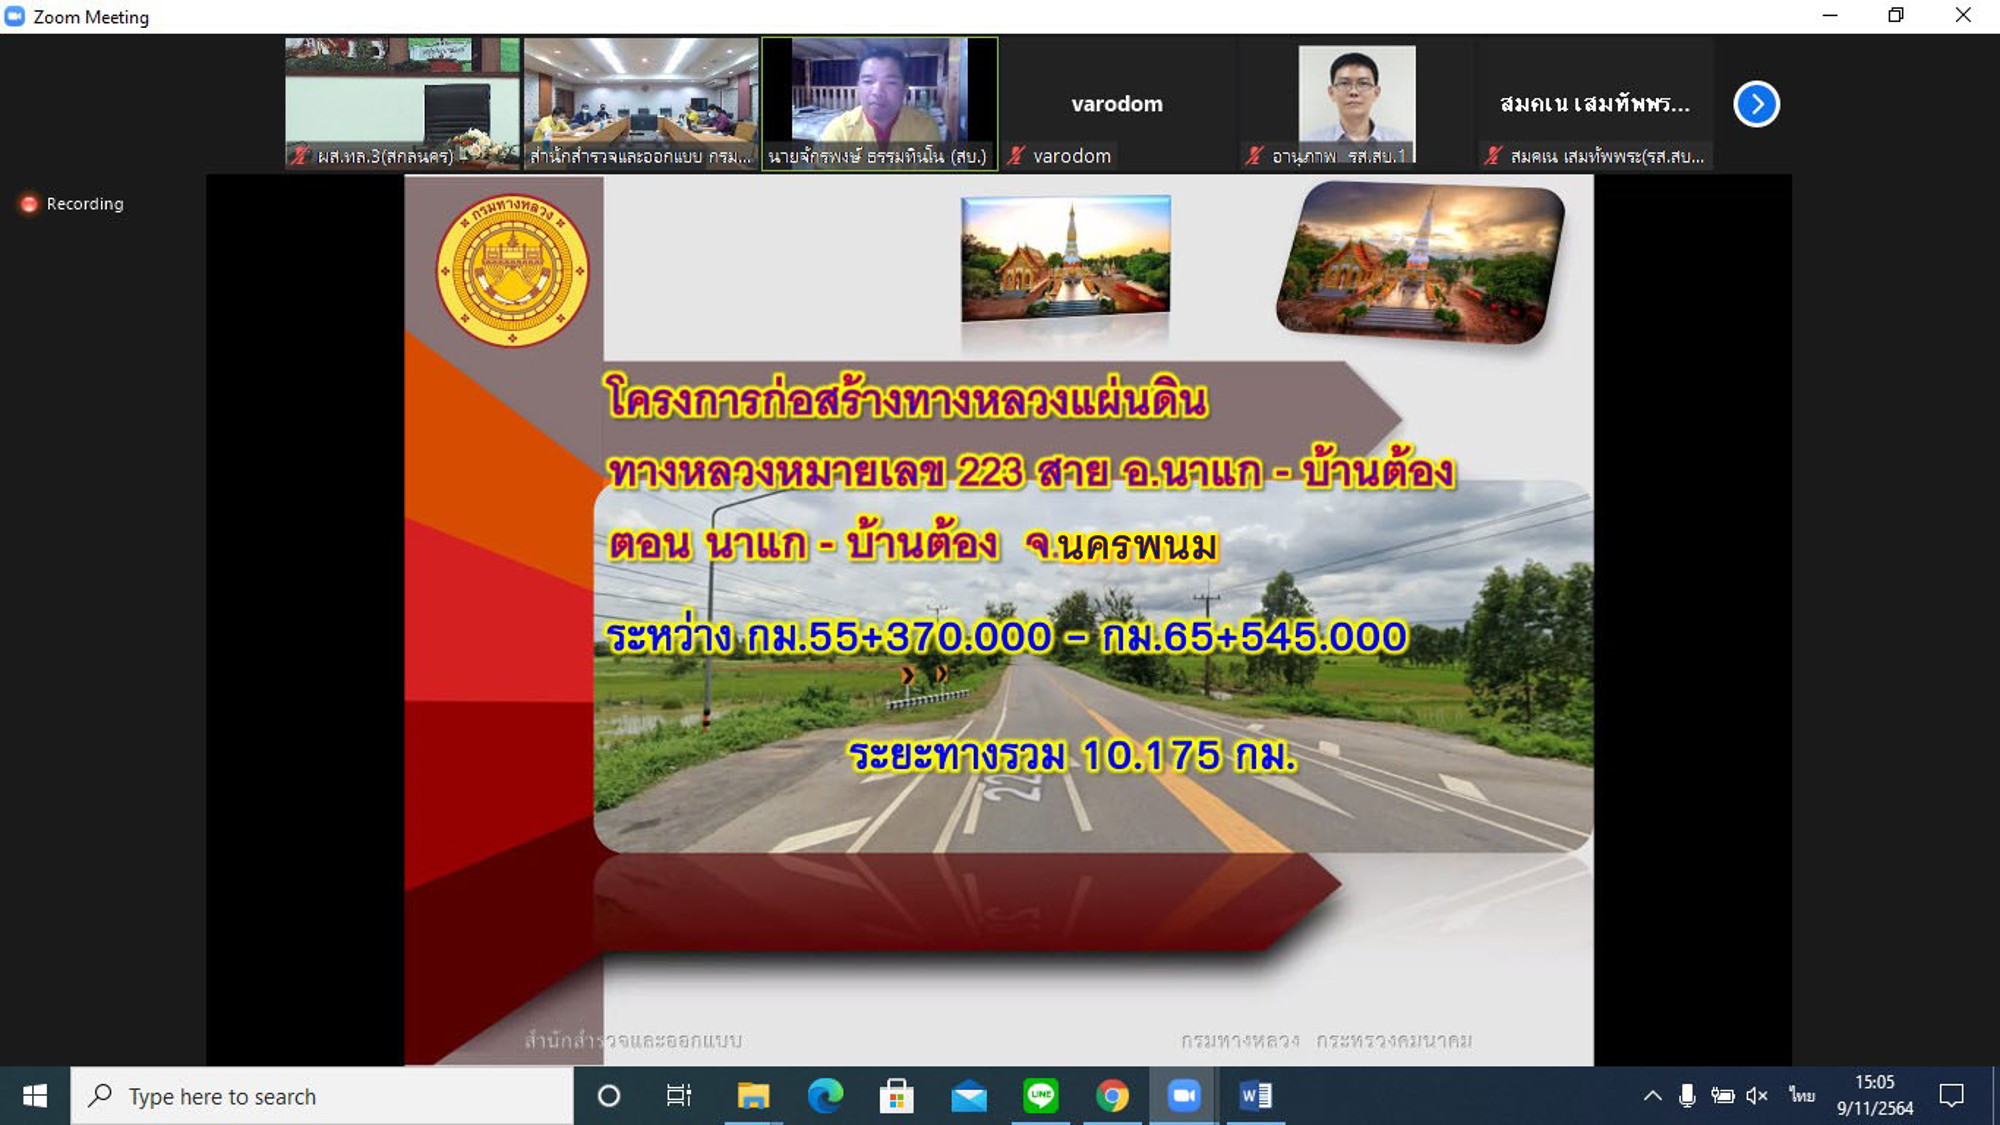Toggle muted speaker volume icon
The image size is (2000, 1125).
(1757, 1096)
